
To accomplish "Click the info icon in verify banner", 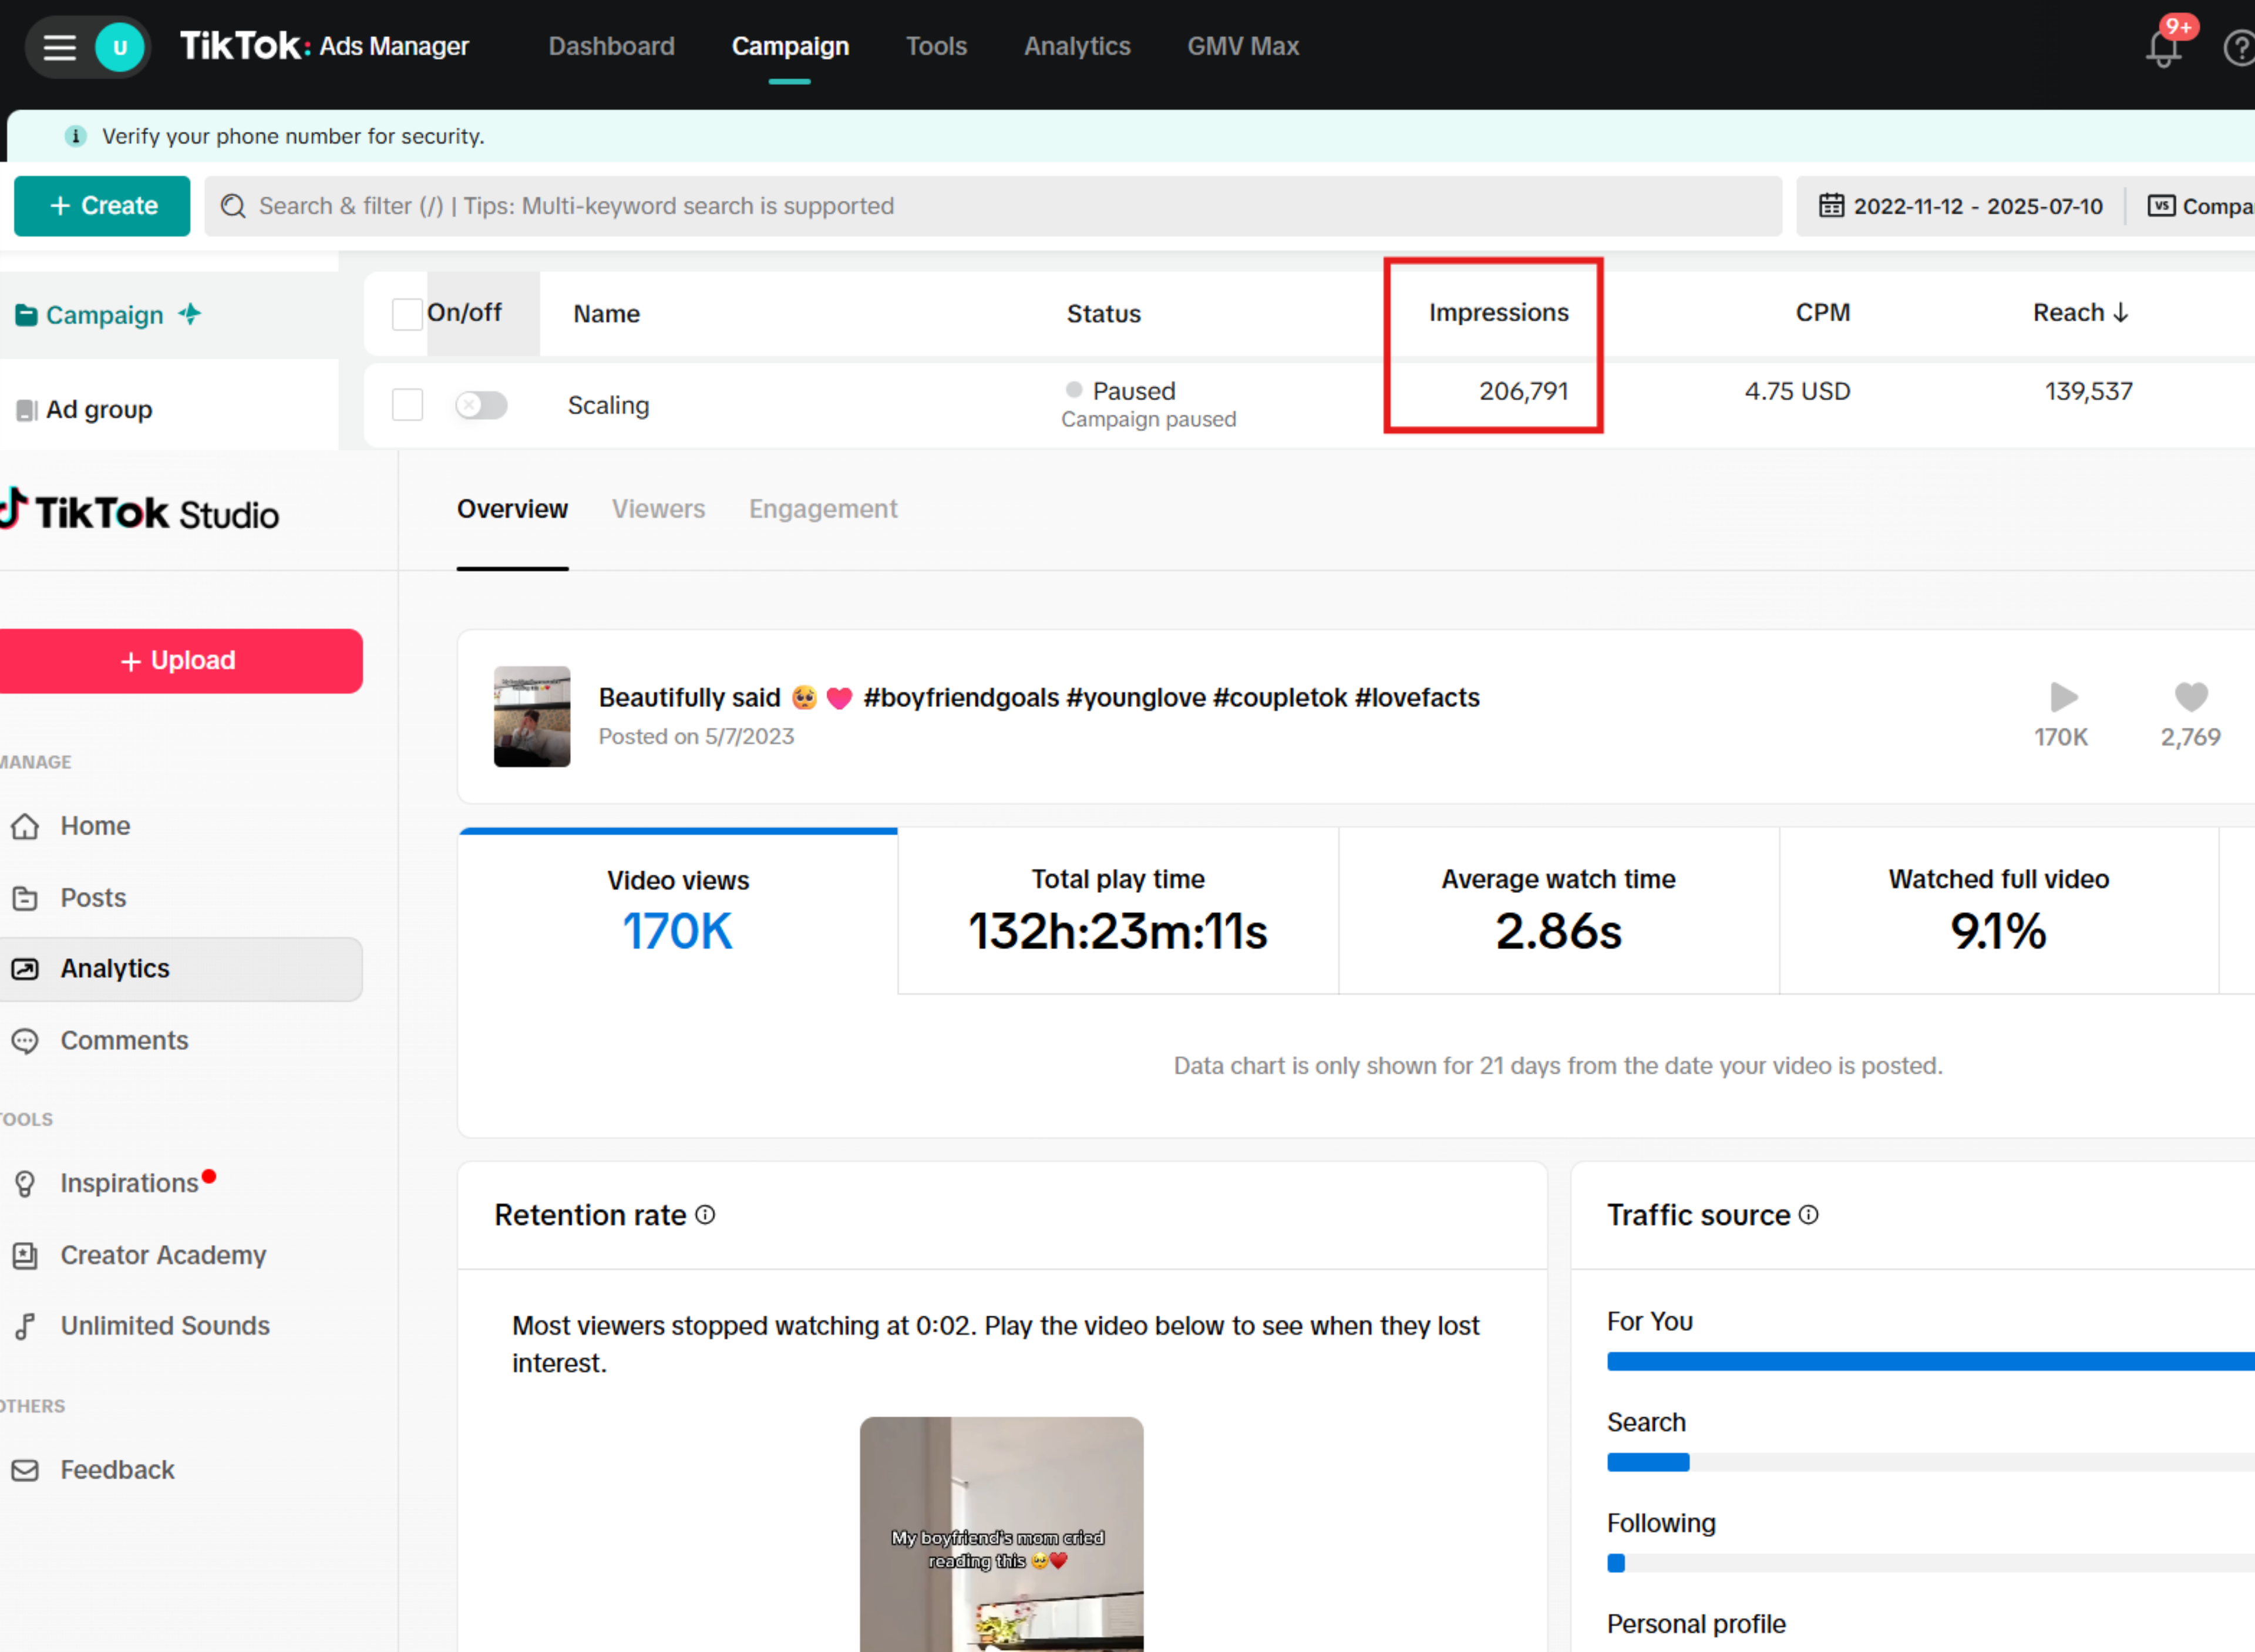I will pos(75,136).
